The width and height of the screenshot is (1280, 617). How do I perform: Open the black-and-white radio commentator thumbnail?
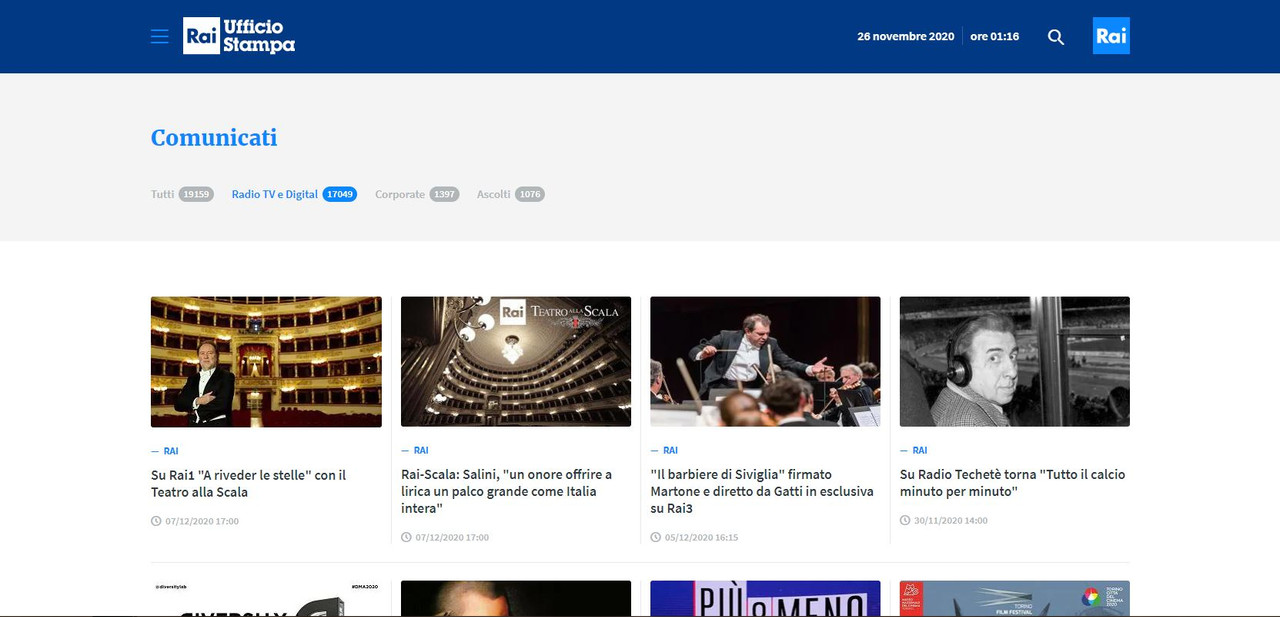pyautogui.click(x=1015, y=362)
